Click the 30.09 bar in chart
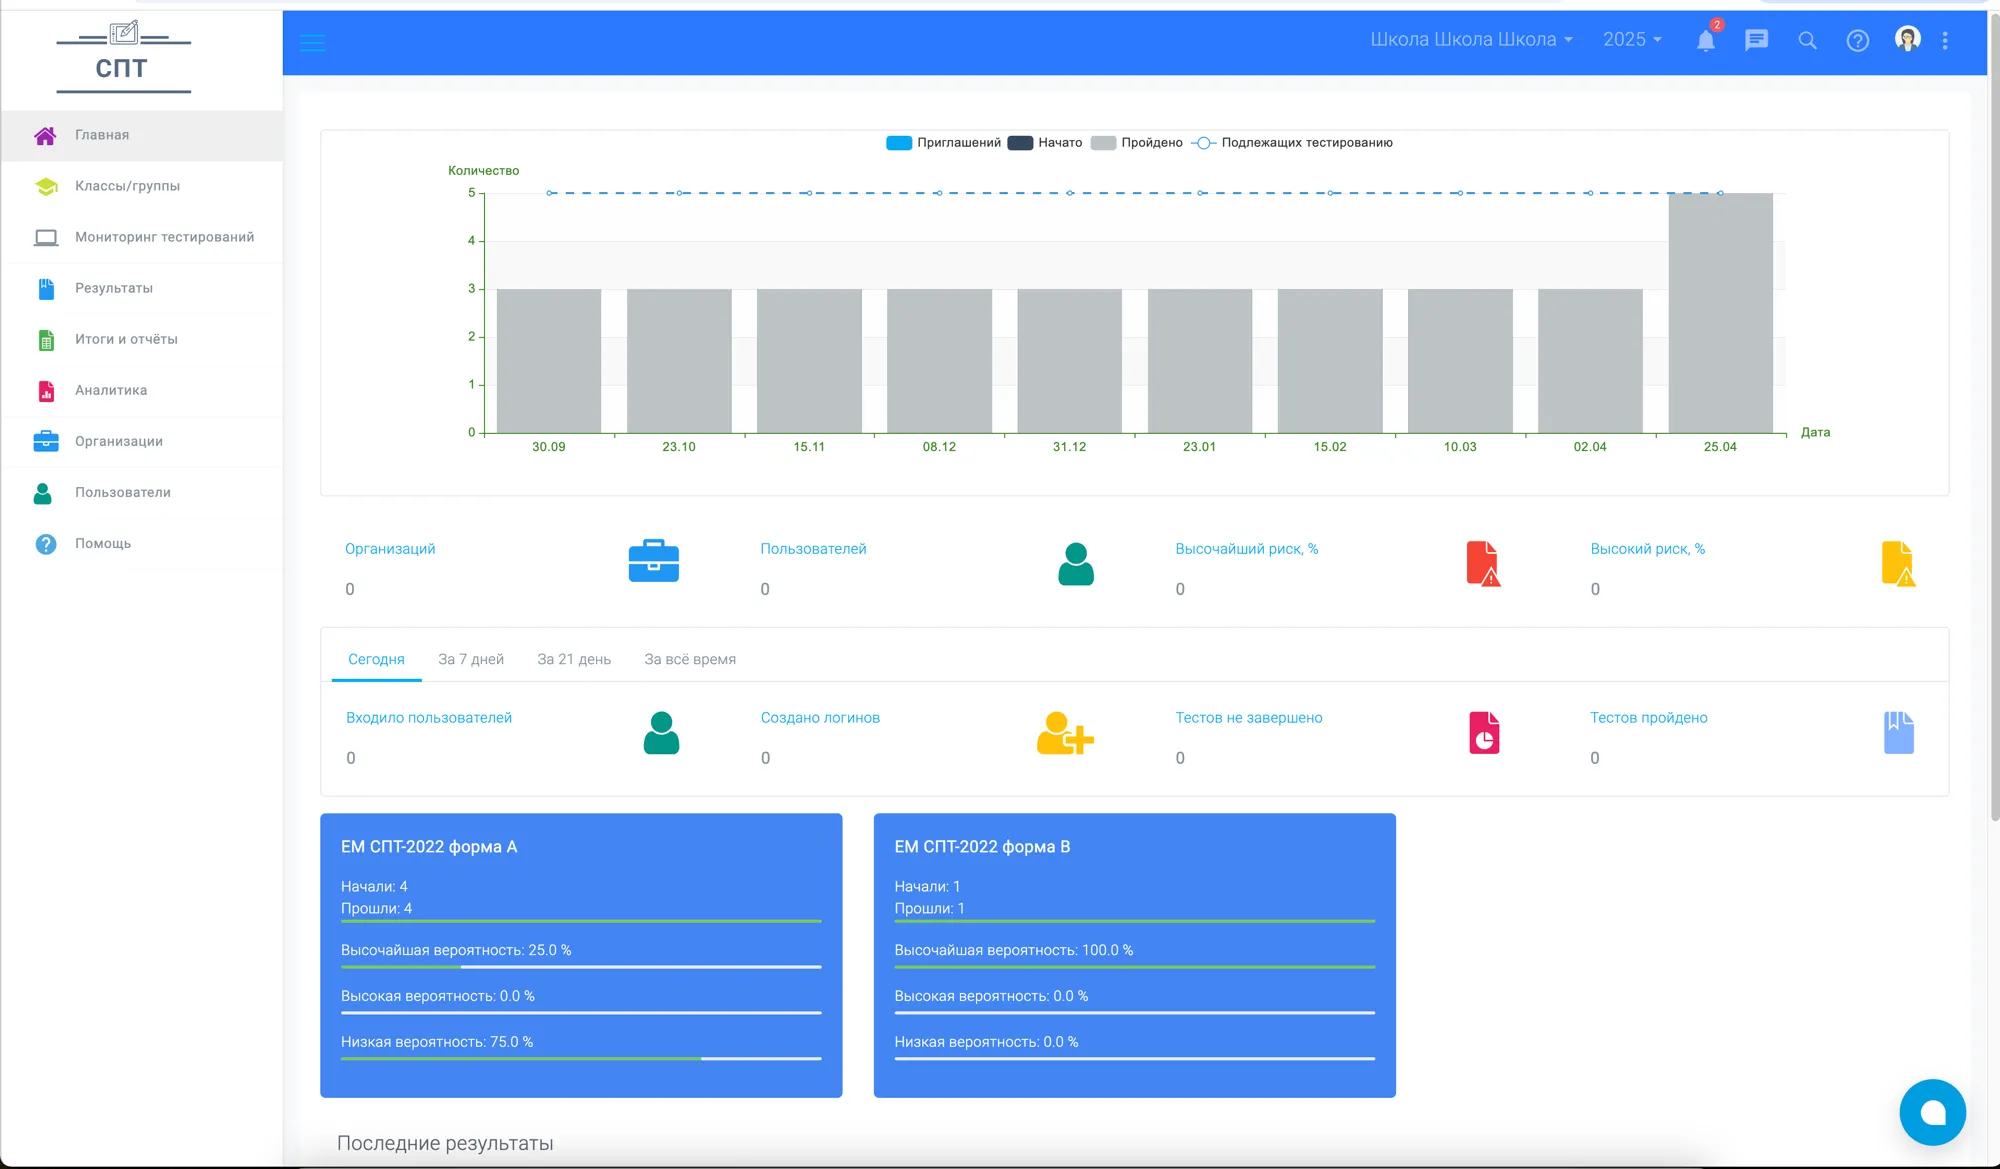Screen dimensions: 2000x1169 tap(549, 361)
